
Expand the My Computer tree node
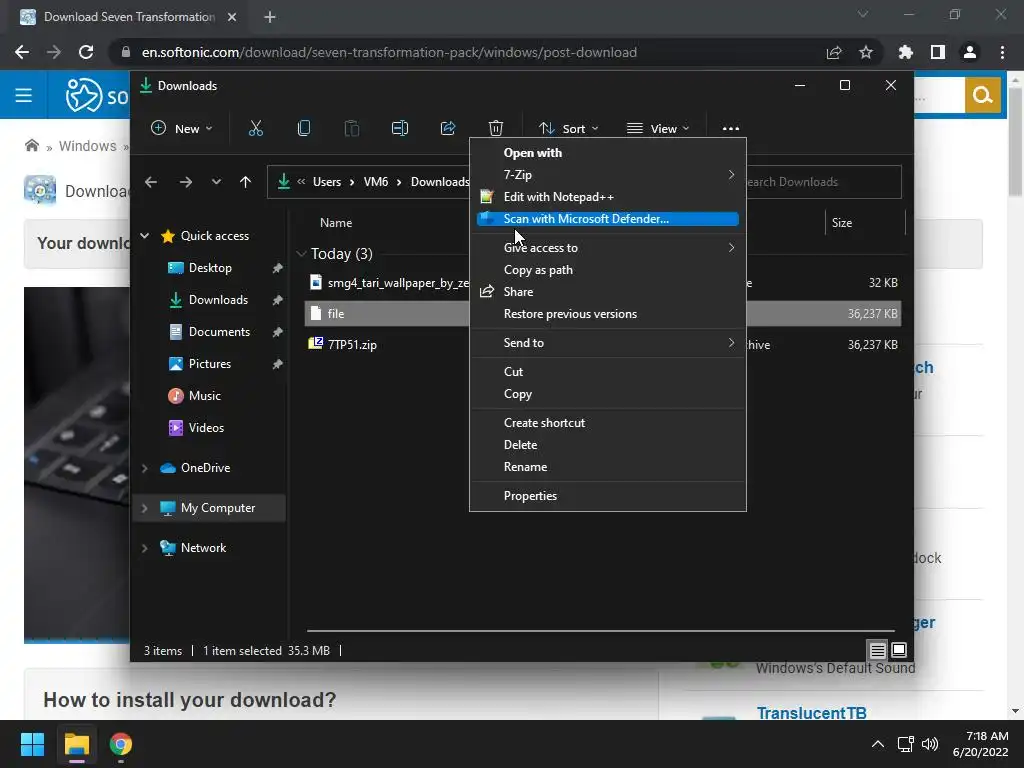point(144,508)
